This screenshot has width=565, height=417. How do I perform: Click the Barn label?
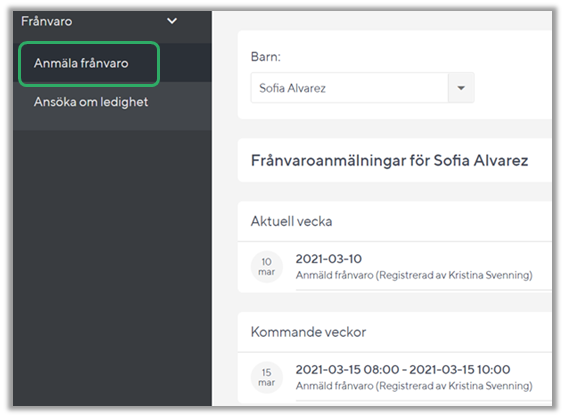click(x=266, y=57)
